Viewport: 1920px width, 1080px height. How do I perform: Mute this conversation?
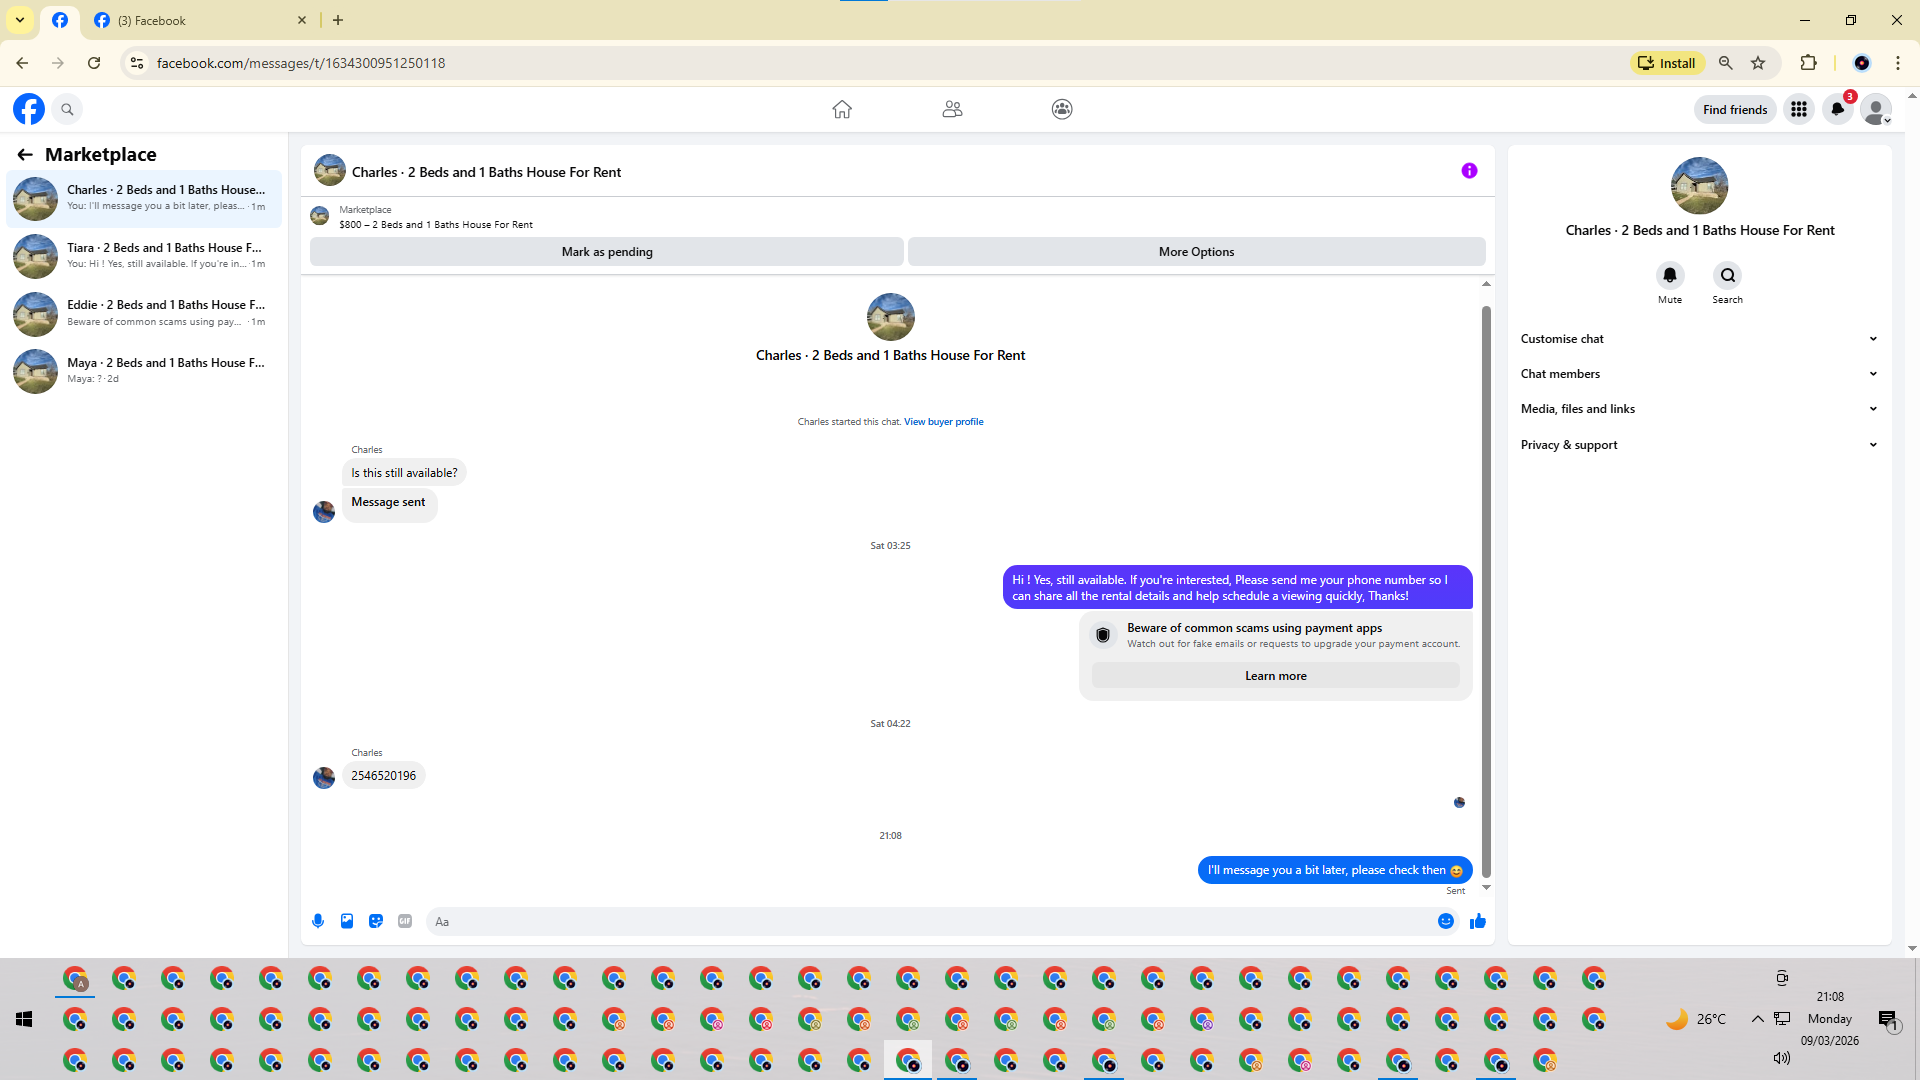(x=1670, y=276)
